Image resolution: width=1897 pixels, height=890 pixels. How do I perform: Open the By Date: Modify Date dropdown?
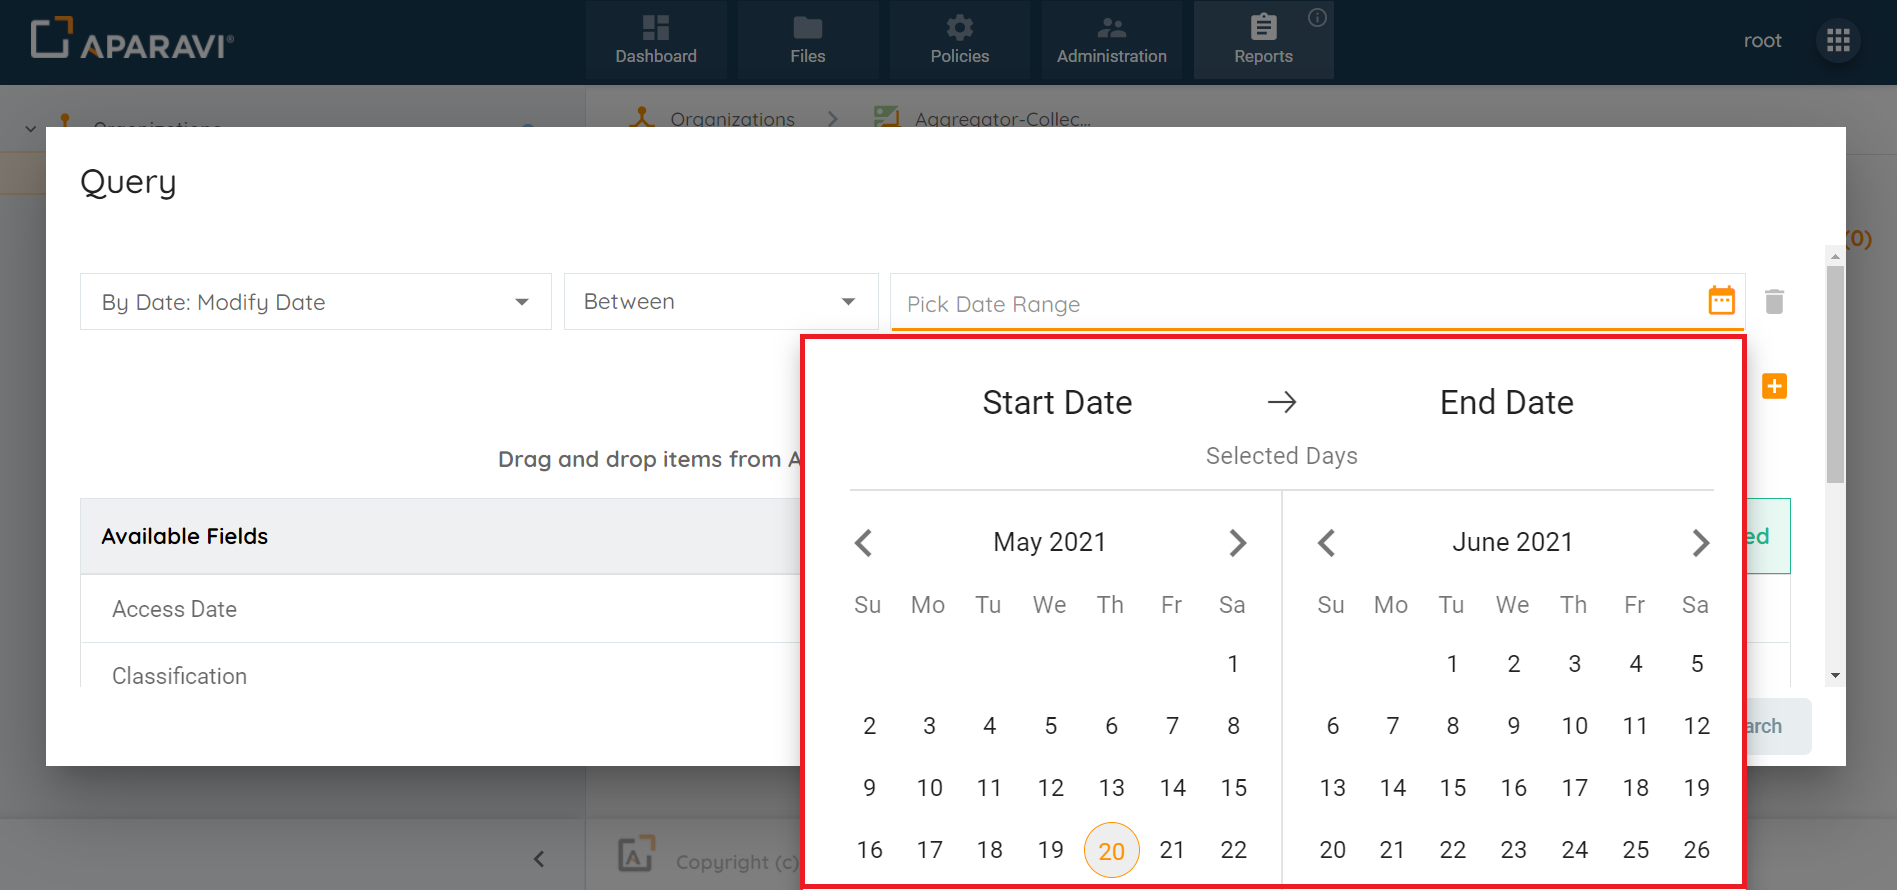click(x=315, y=302)
